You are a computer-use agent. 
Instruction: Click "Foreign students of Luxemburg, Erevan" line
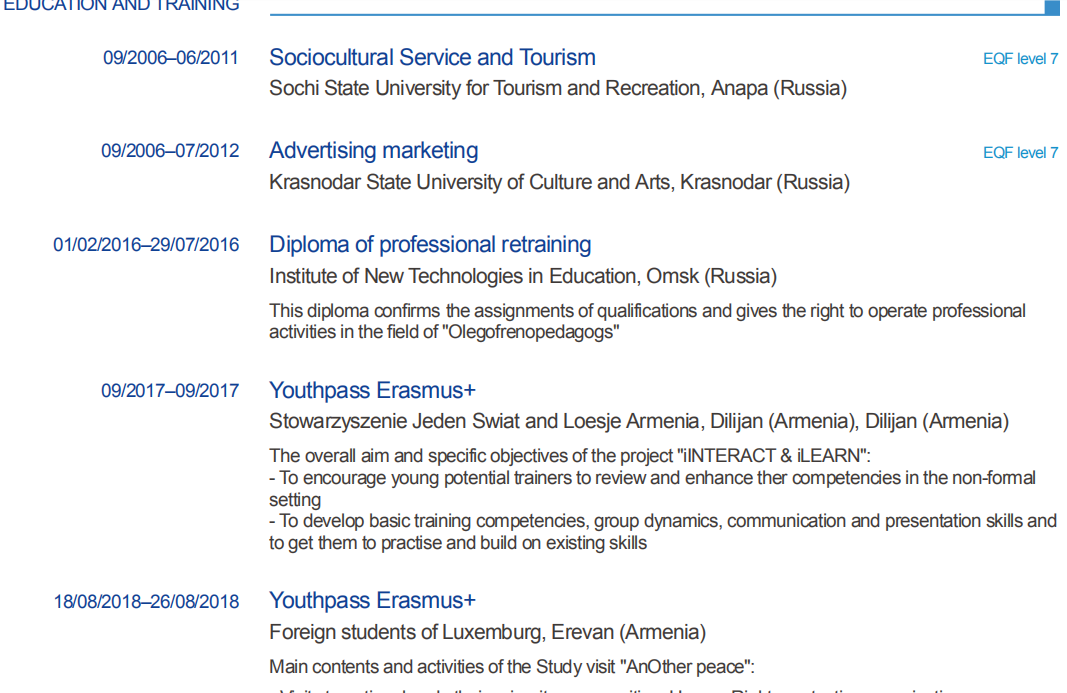point(487,632)
